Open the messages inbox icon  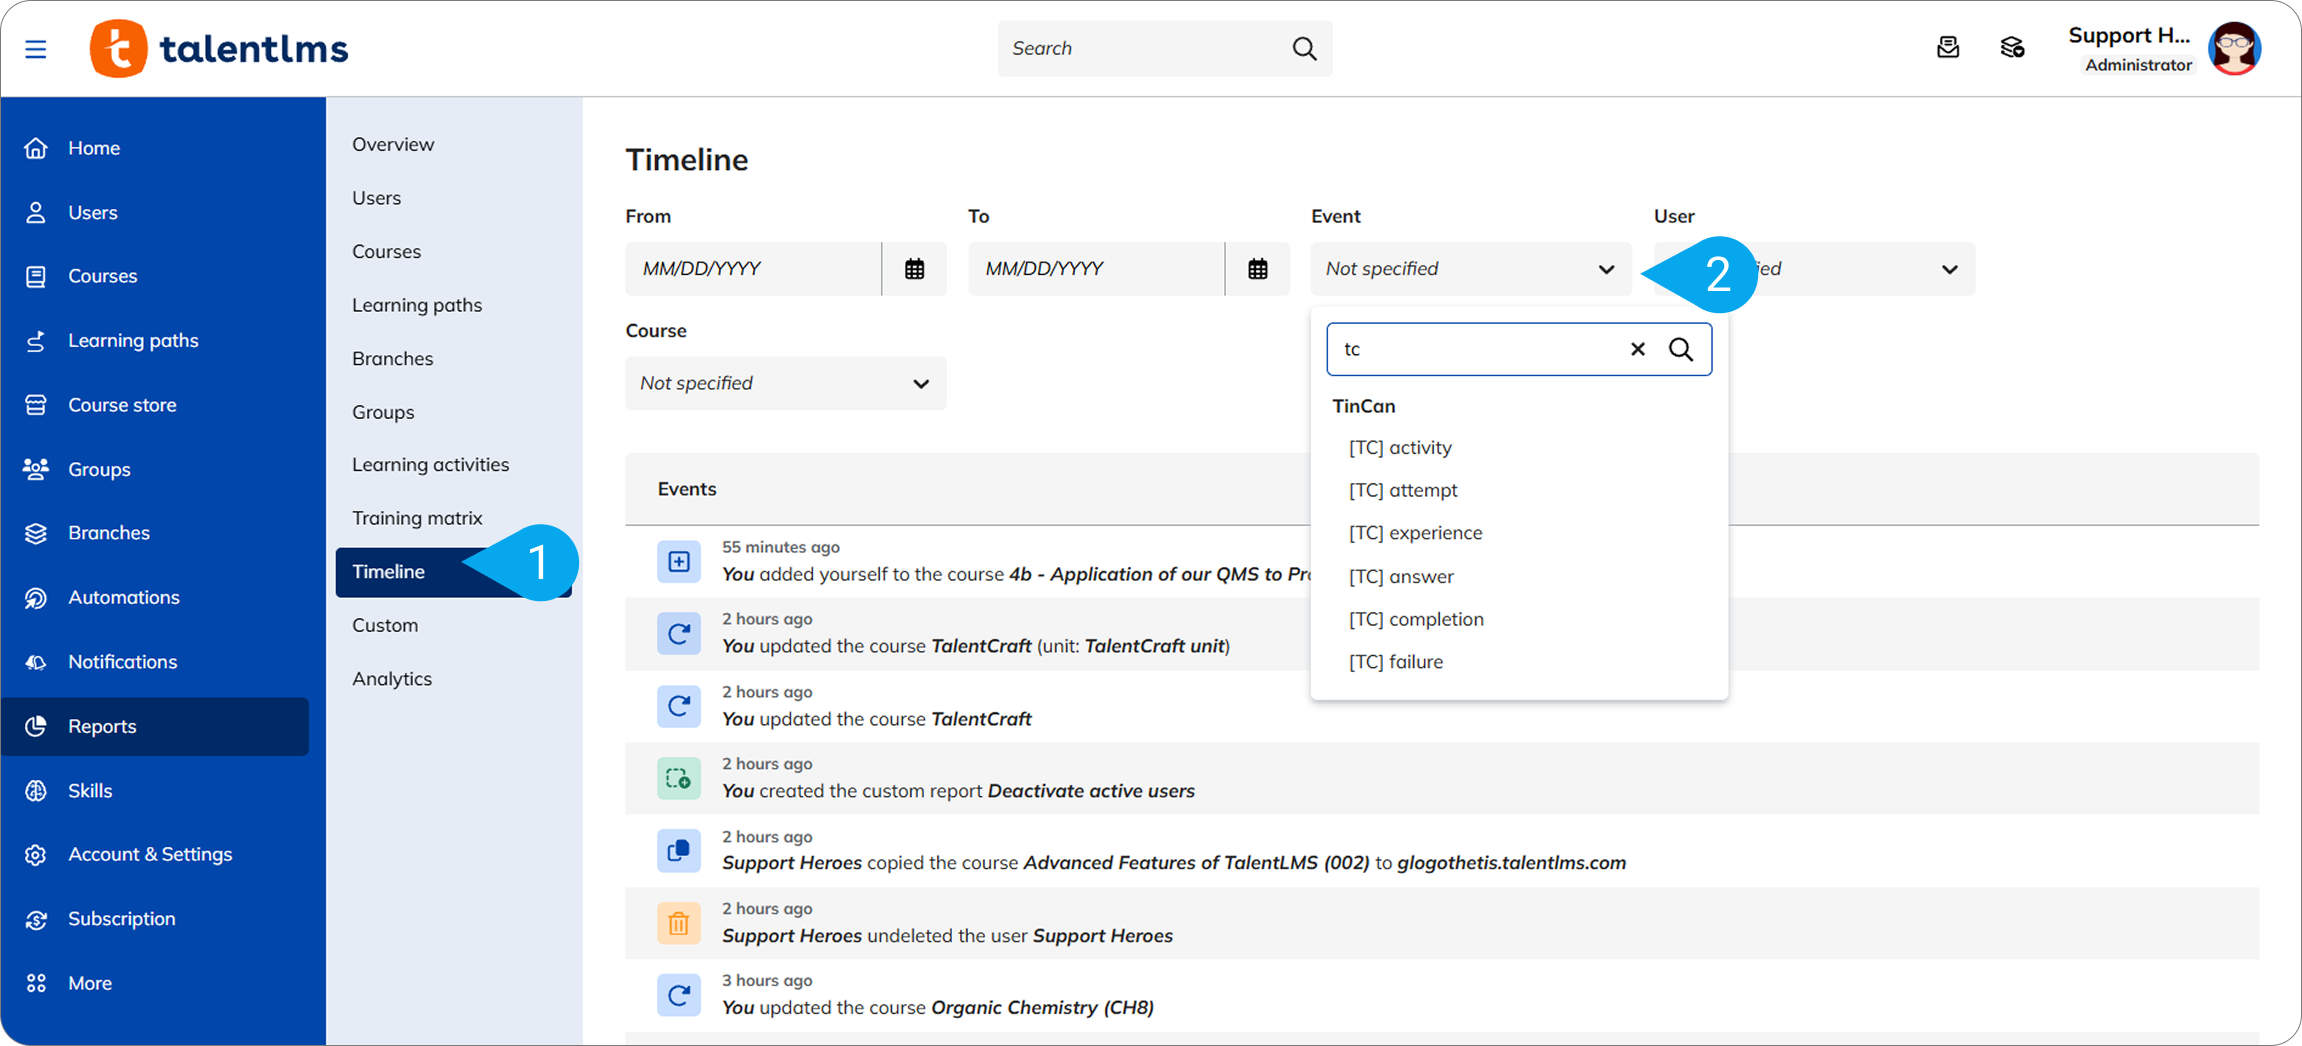tap(1947, 48)
